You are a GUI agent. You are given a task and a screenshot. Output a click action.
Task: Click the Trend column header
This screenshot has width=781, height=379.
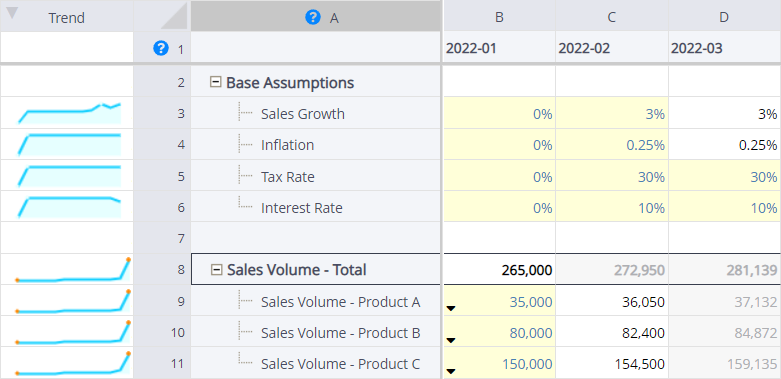(67, 17)
